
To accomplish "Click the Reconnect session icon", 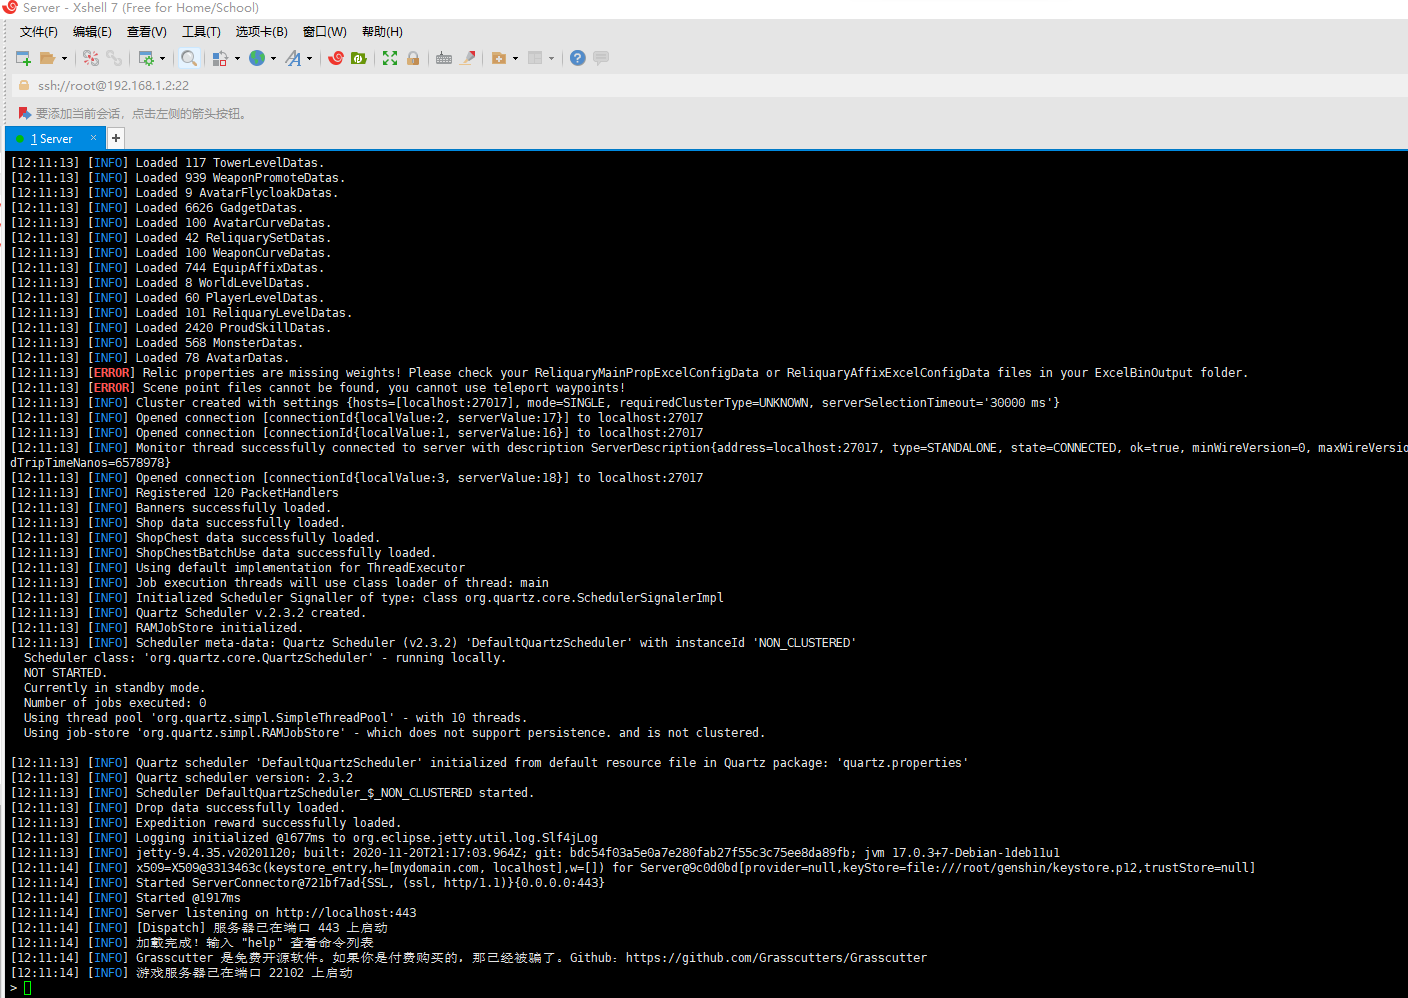I will click(115, 58).
